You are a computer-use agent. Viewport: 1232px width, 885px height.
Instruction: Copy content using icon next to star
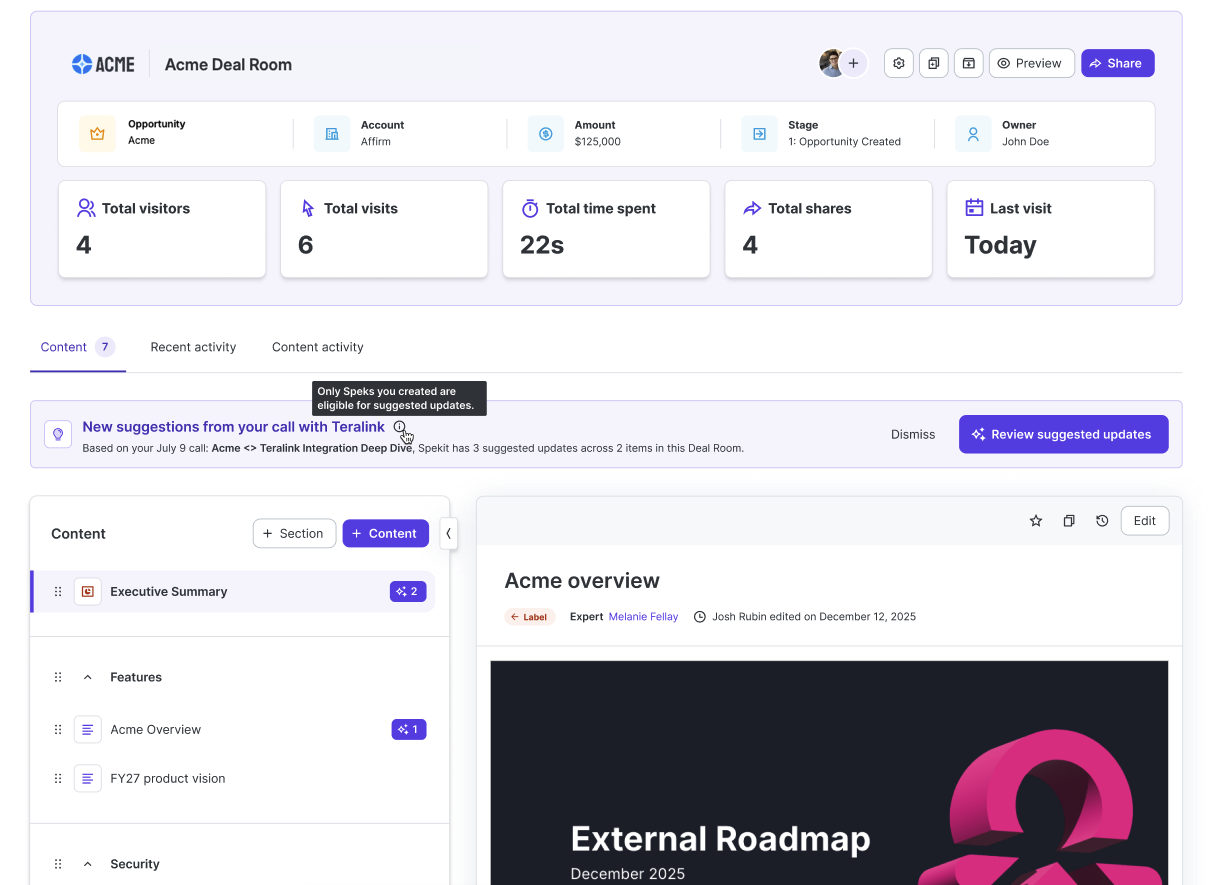(1069, 521)
